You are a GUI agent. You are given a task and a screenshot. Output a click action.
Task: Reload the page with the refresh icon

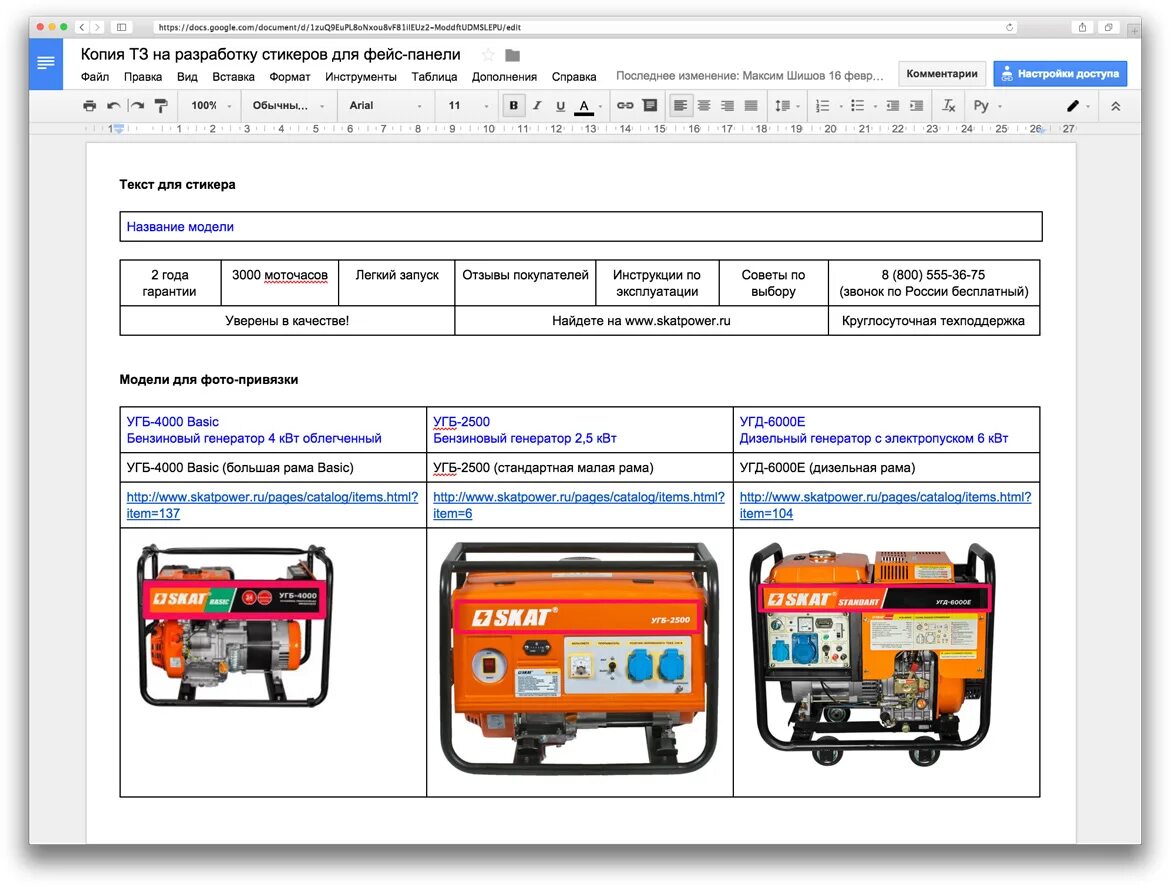pos(1010,27)
